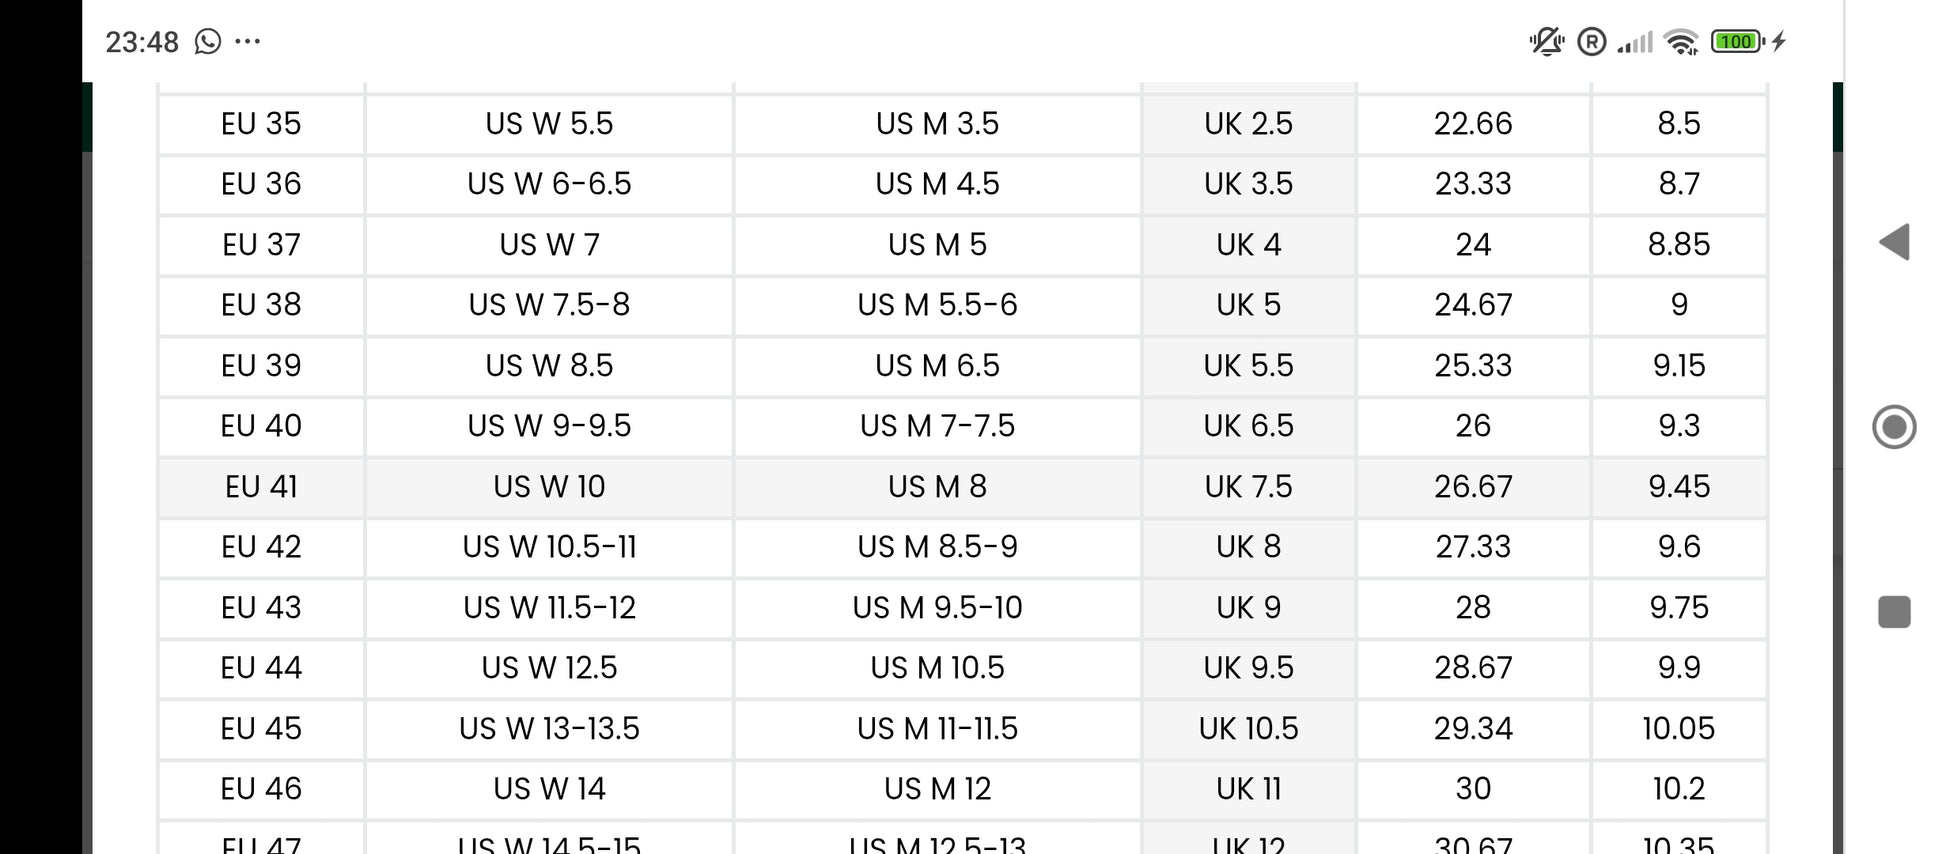The width and height of the screenshot is (1946, 854).
Task: Select the EU 41 row cell
Action: (261, 487)
